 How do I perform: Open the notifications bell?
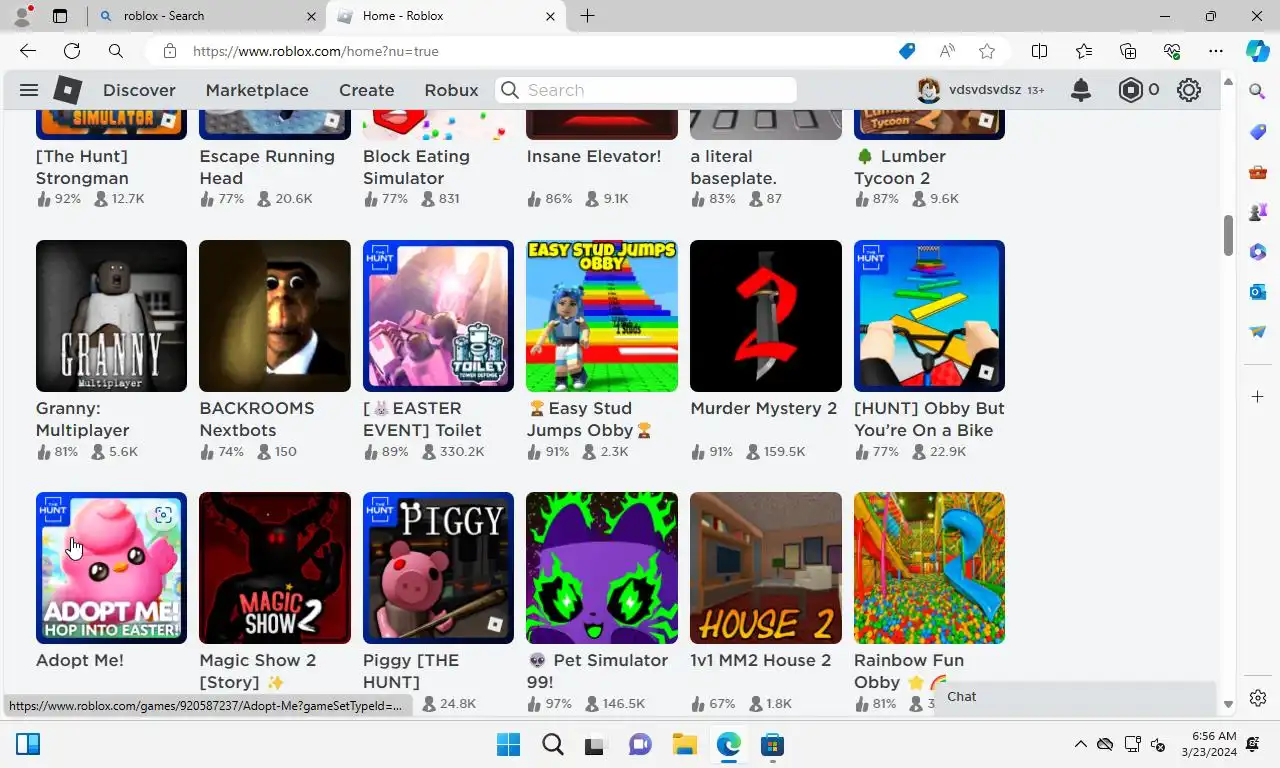click(x=1081, y=90)
